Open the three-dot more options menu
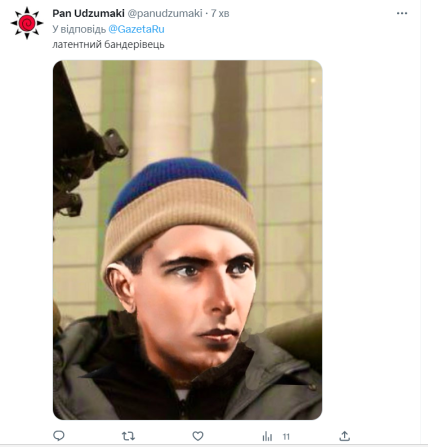The height and width of the screenshot is (447, 428). 402,13
